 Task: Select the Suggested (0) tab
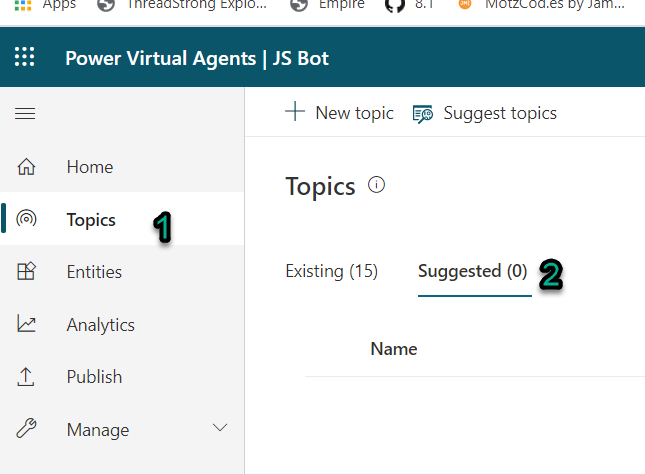pos(473,271)
